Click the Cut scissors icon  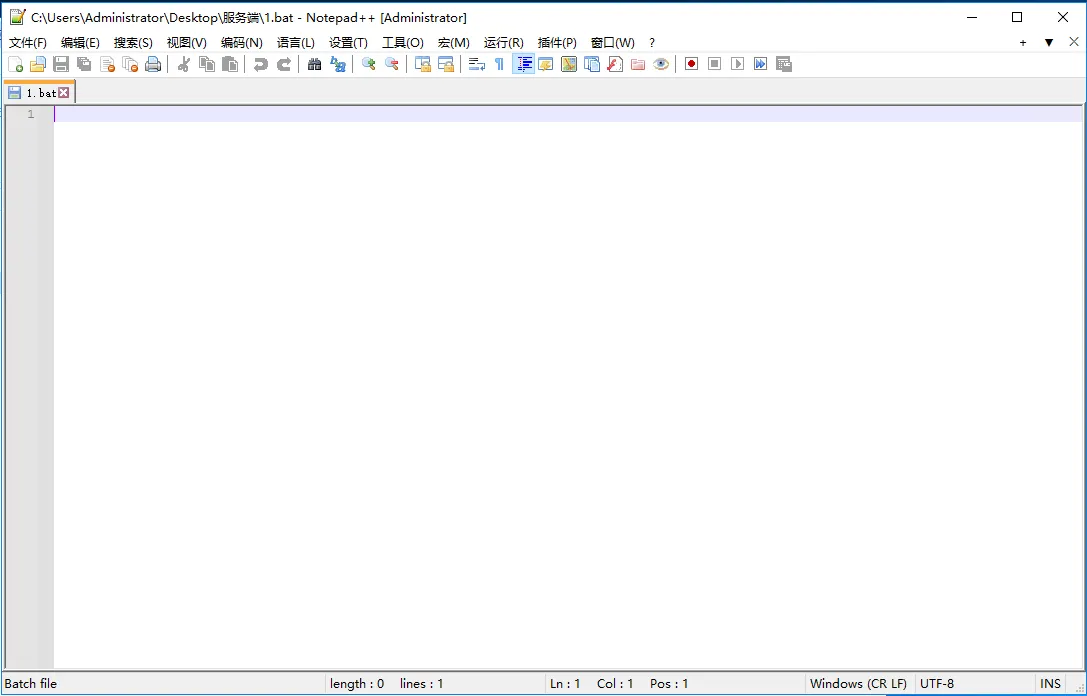click(x=183, y=64)
